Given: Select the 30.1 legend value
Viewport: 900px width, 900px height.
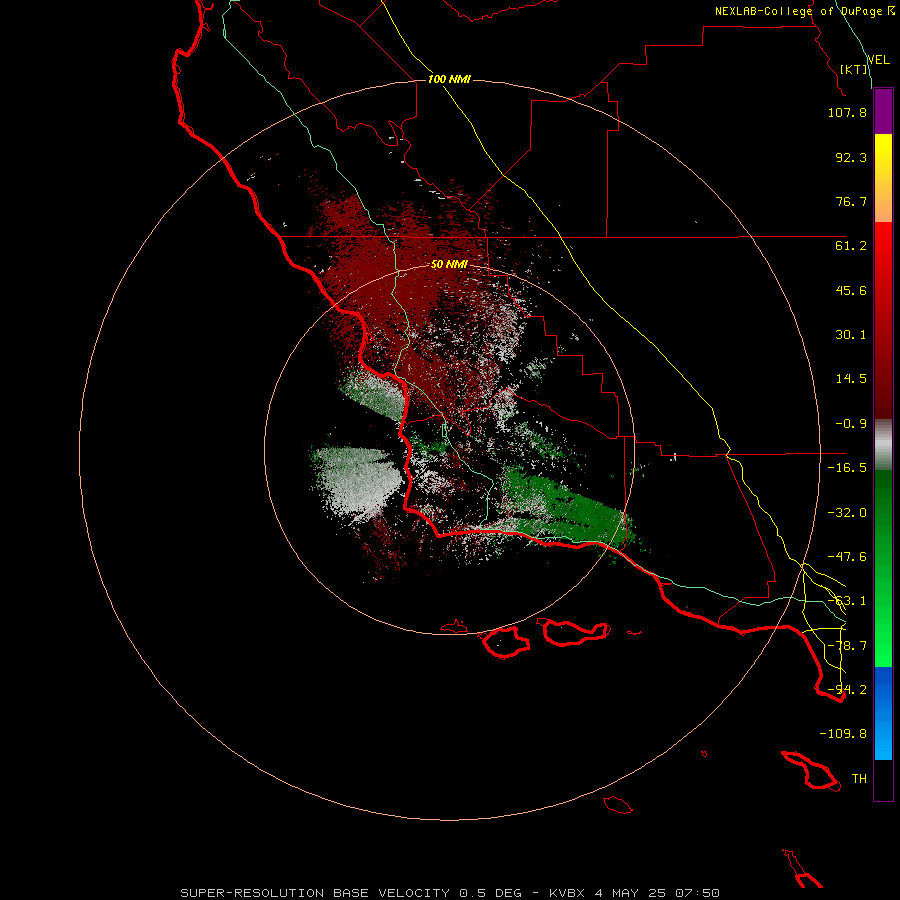Looking at the screenshot, I should tap(851, 335).
